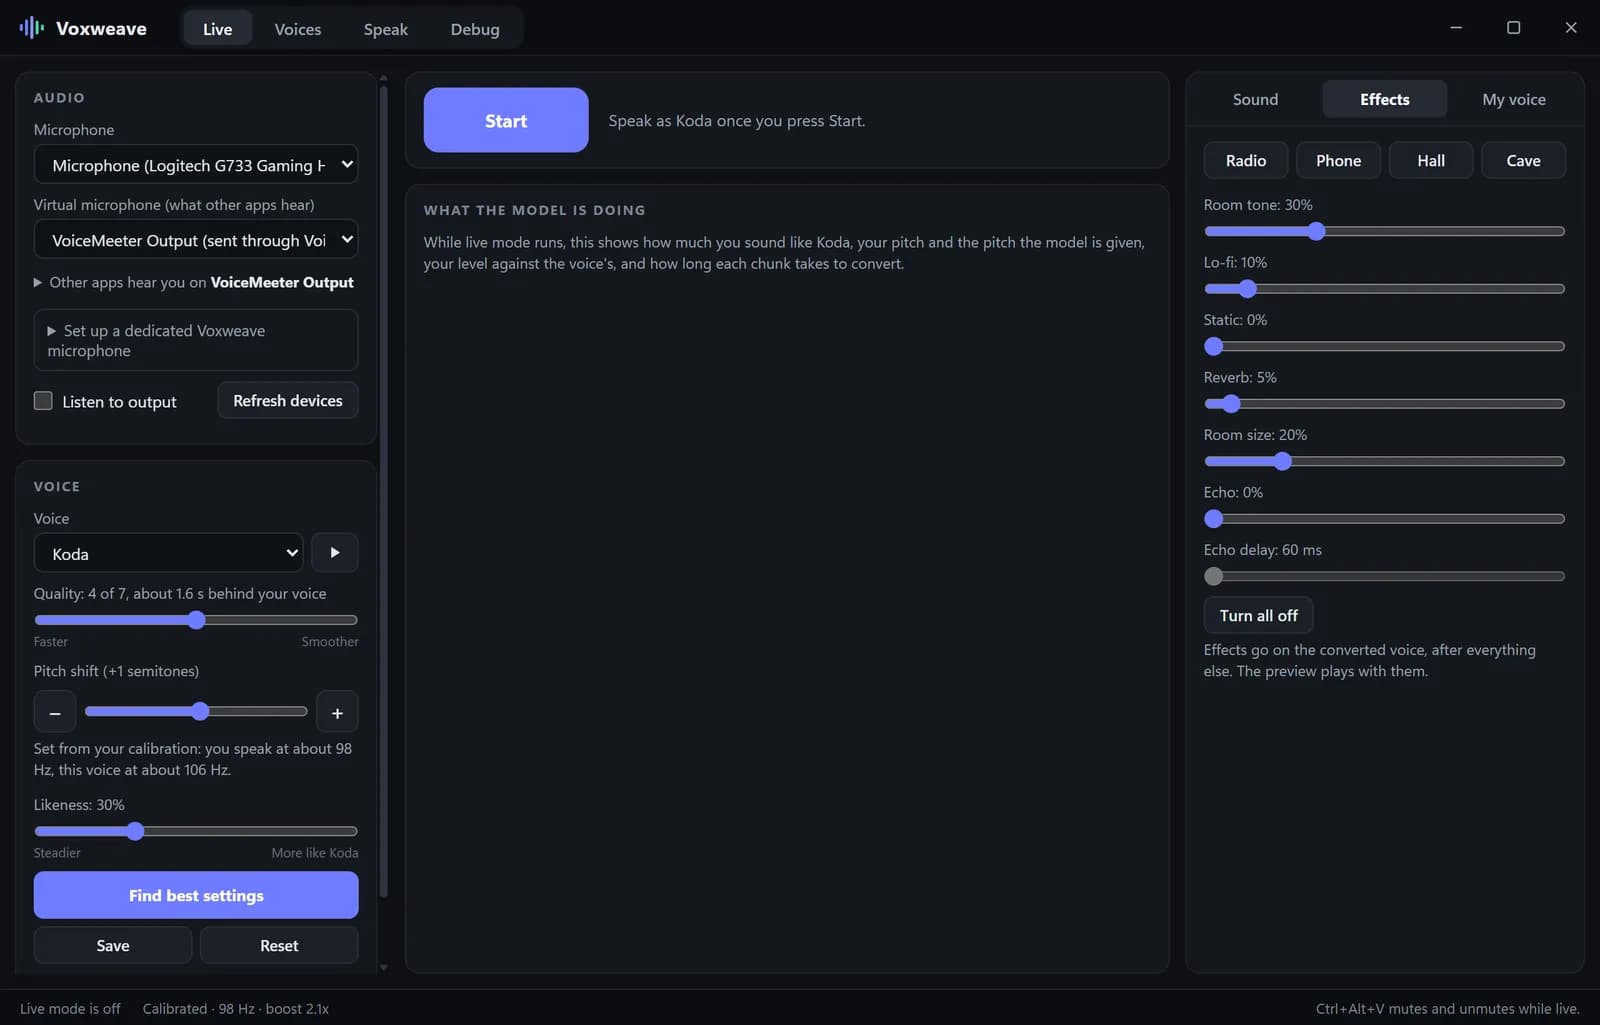Image resolution: width=1600 pixels, height=1025 pixels.
Task: Expand 'Other apps hear you on' details
Action: [x=194, y=282]
